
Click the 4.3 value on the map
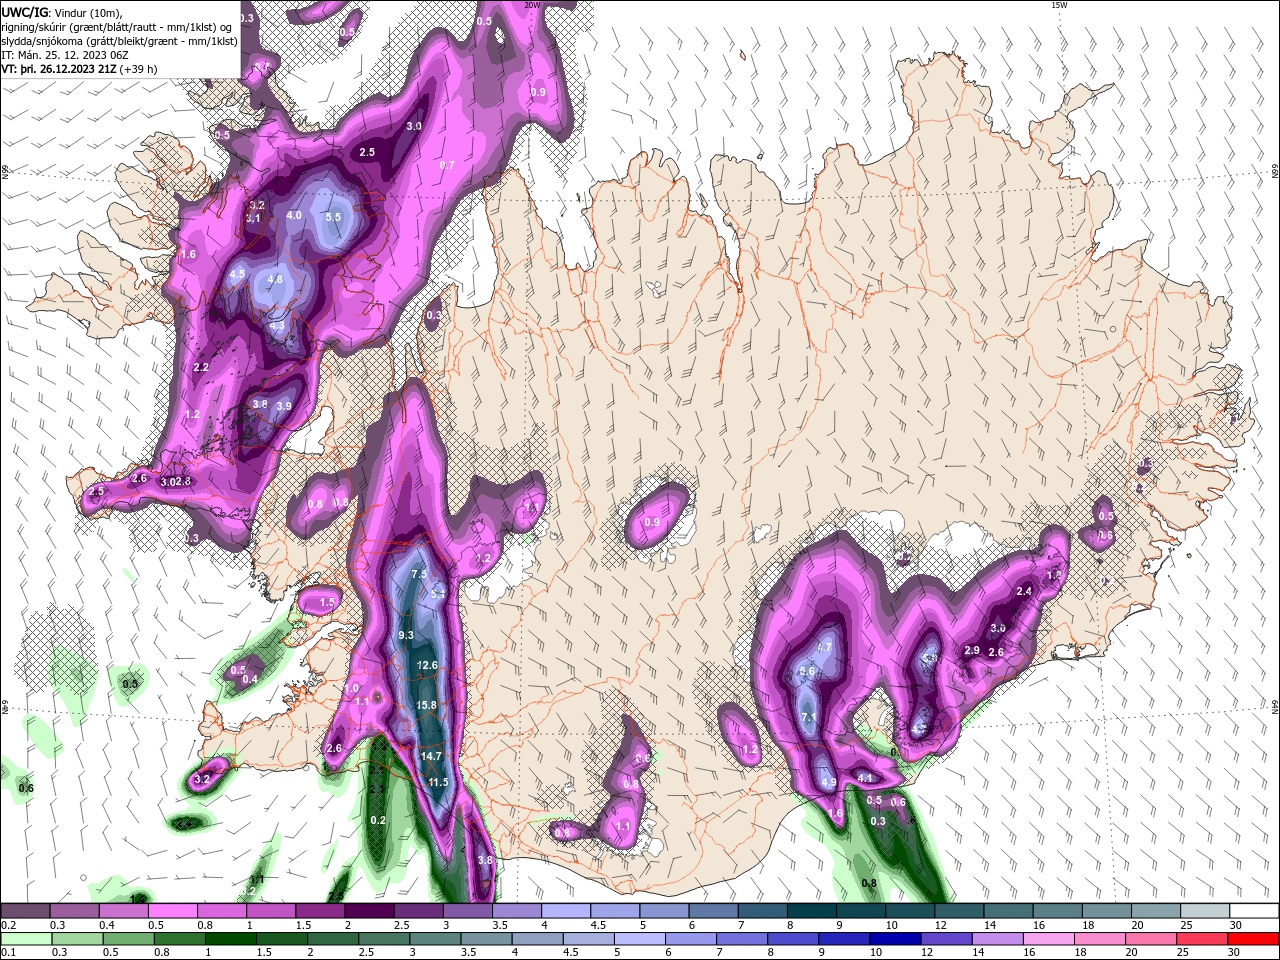point(278,325)
